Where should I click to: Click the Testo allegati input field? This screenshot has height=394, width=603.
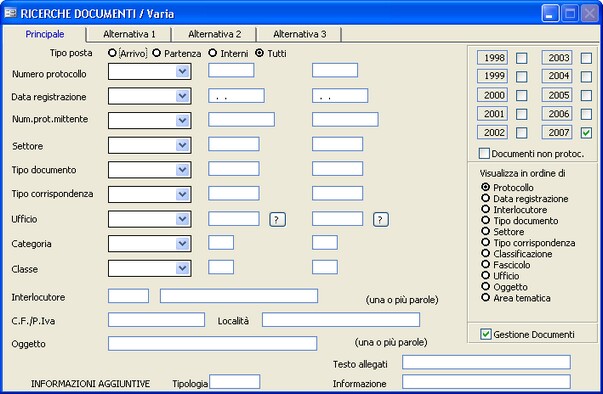[x=486, y=362]
